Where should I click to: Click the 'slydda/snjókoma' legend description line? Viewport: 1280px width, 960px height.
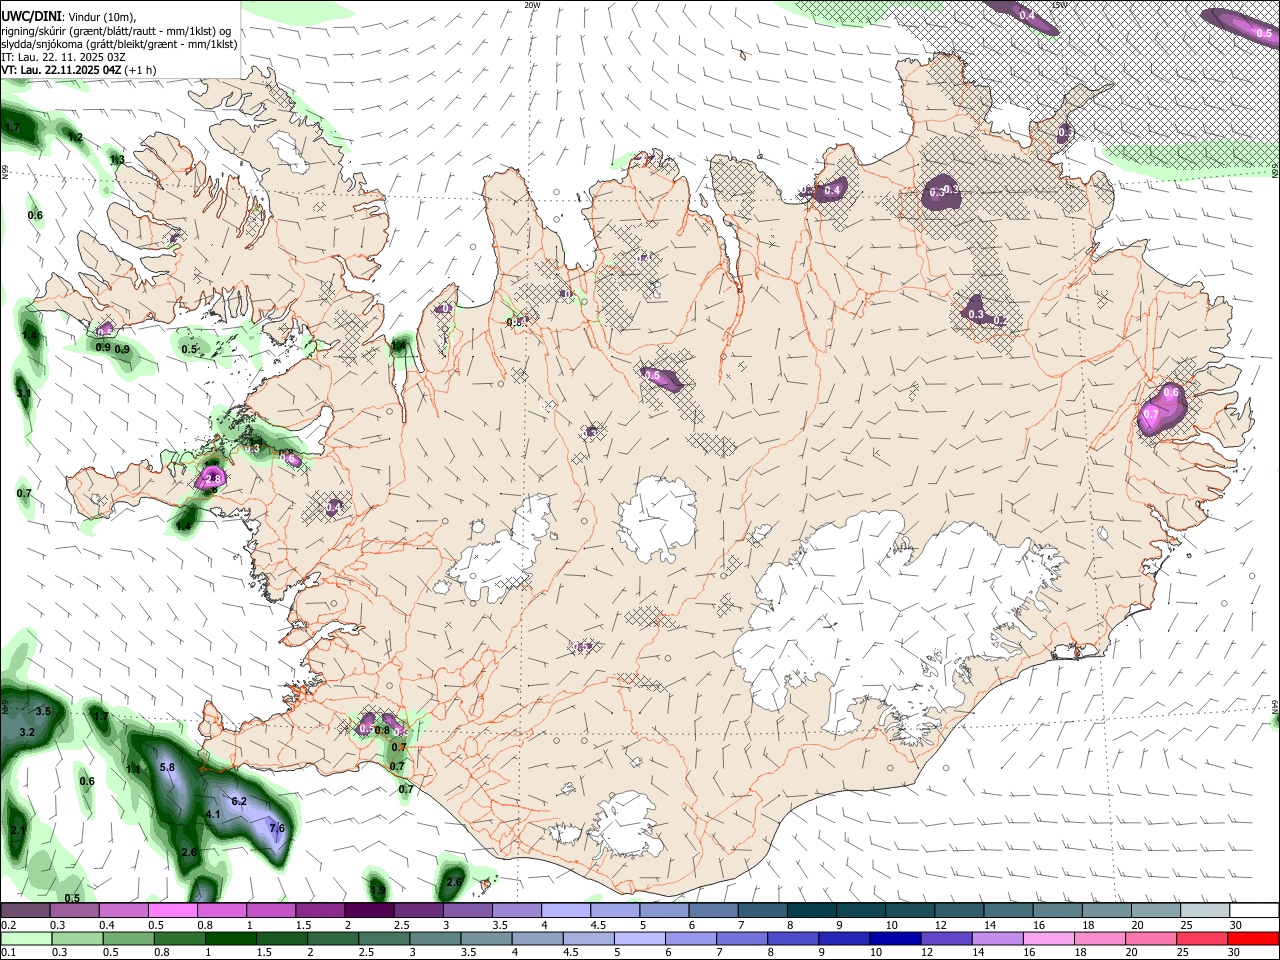[x=119, y=43]
